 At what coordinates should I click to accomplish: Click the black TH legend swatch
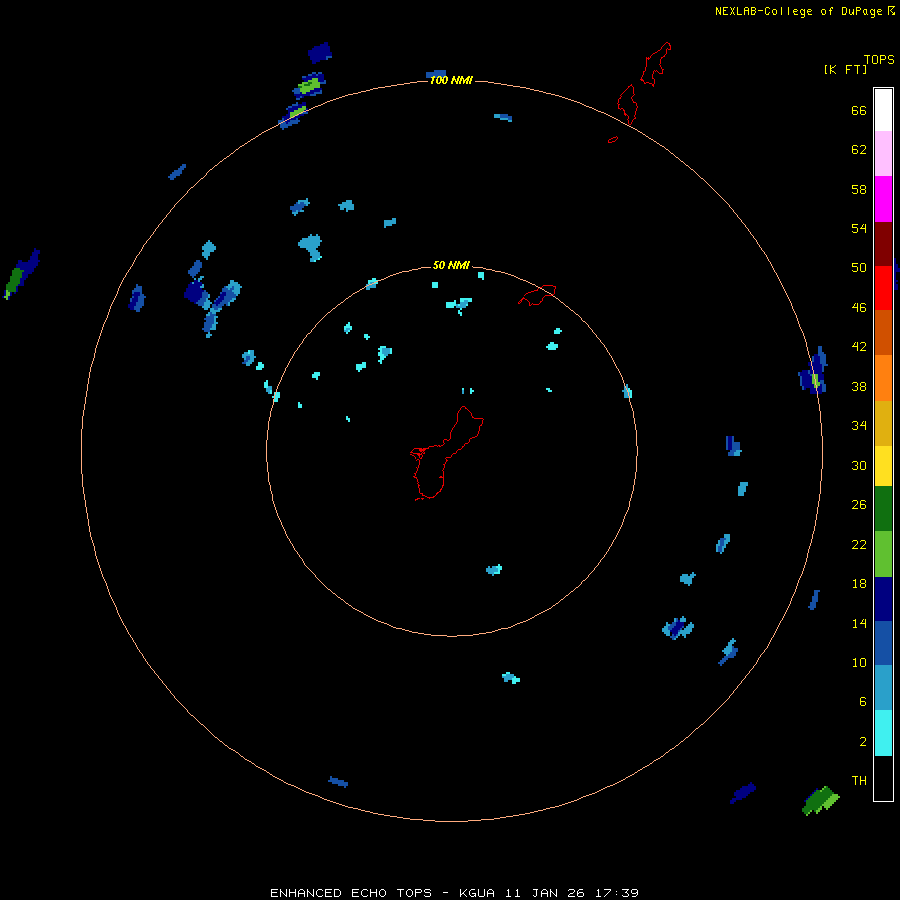coord(883,778)
